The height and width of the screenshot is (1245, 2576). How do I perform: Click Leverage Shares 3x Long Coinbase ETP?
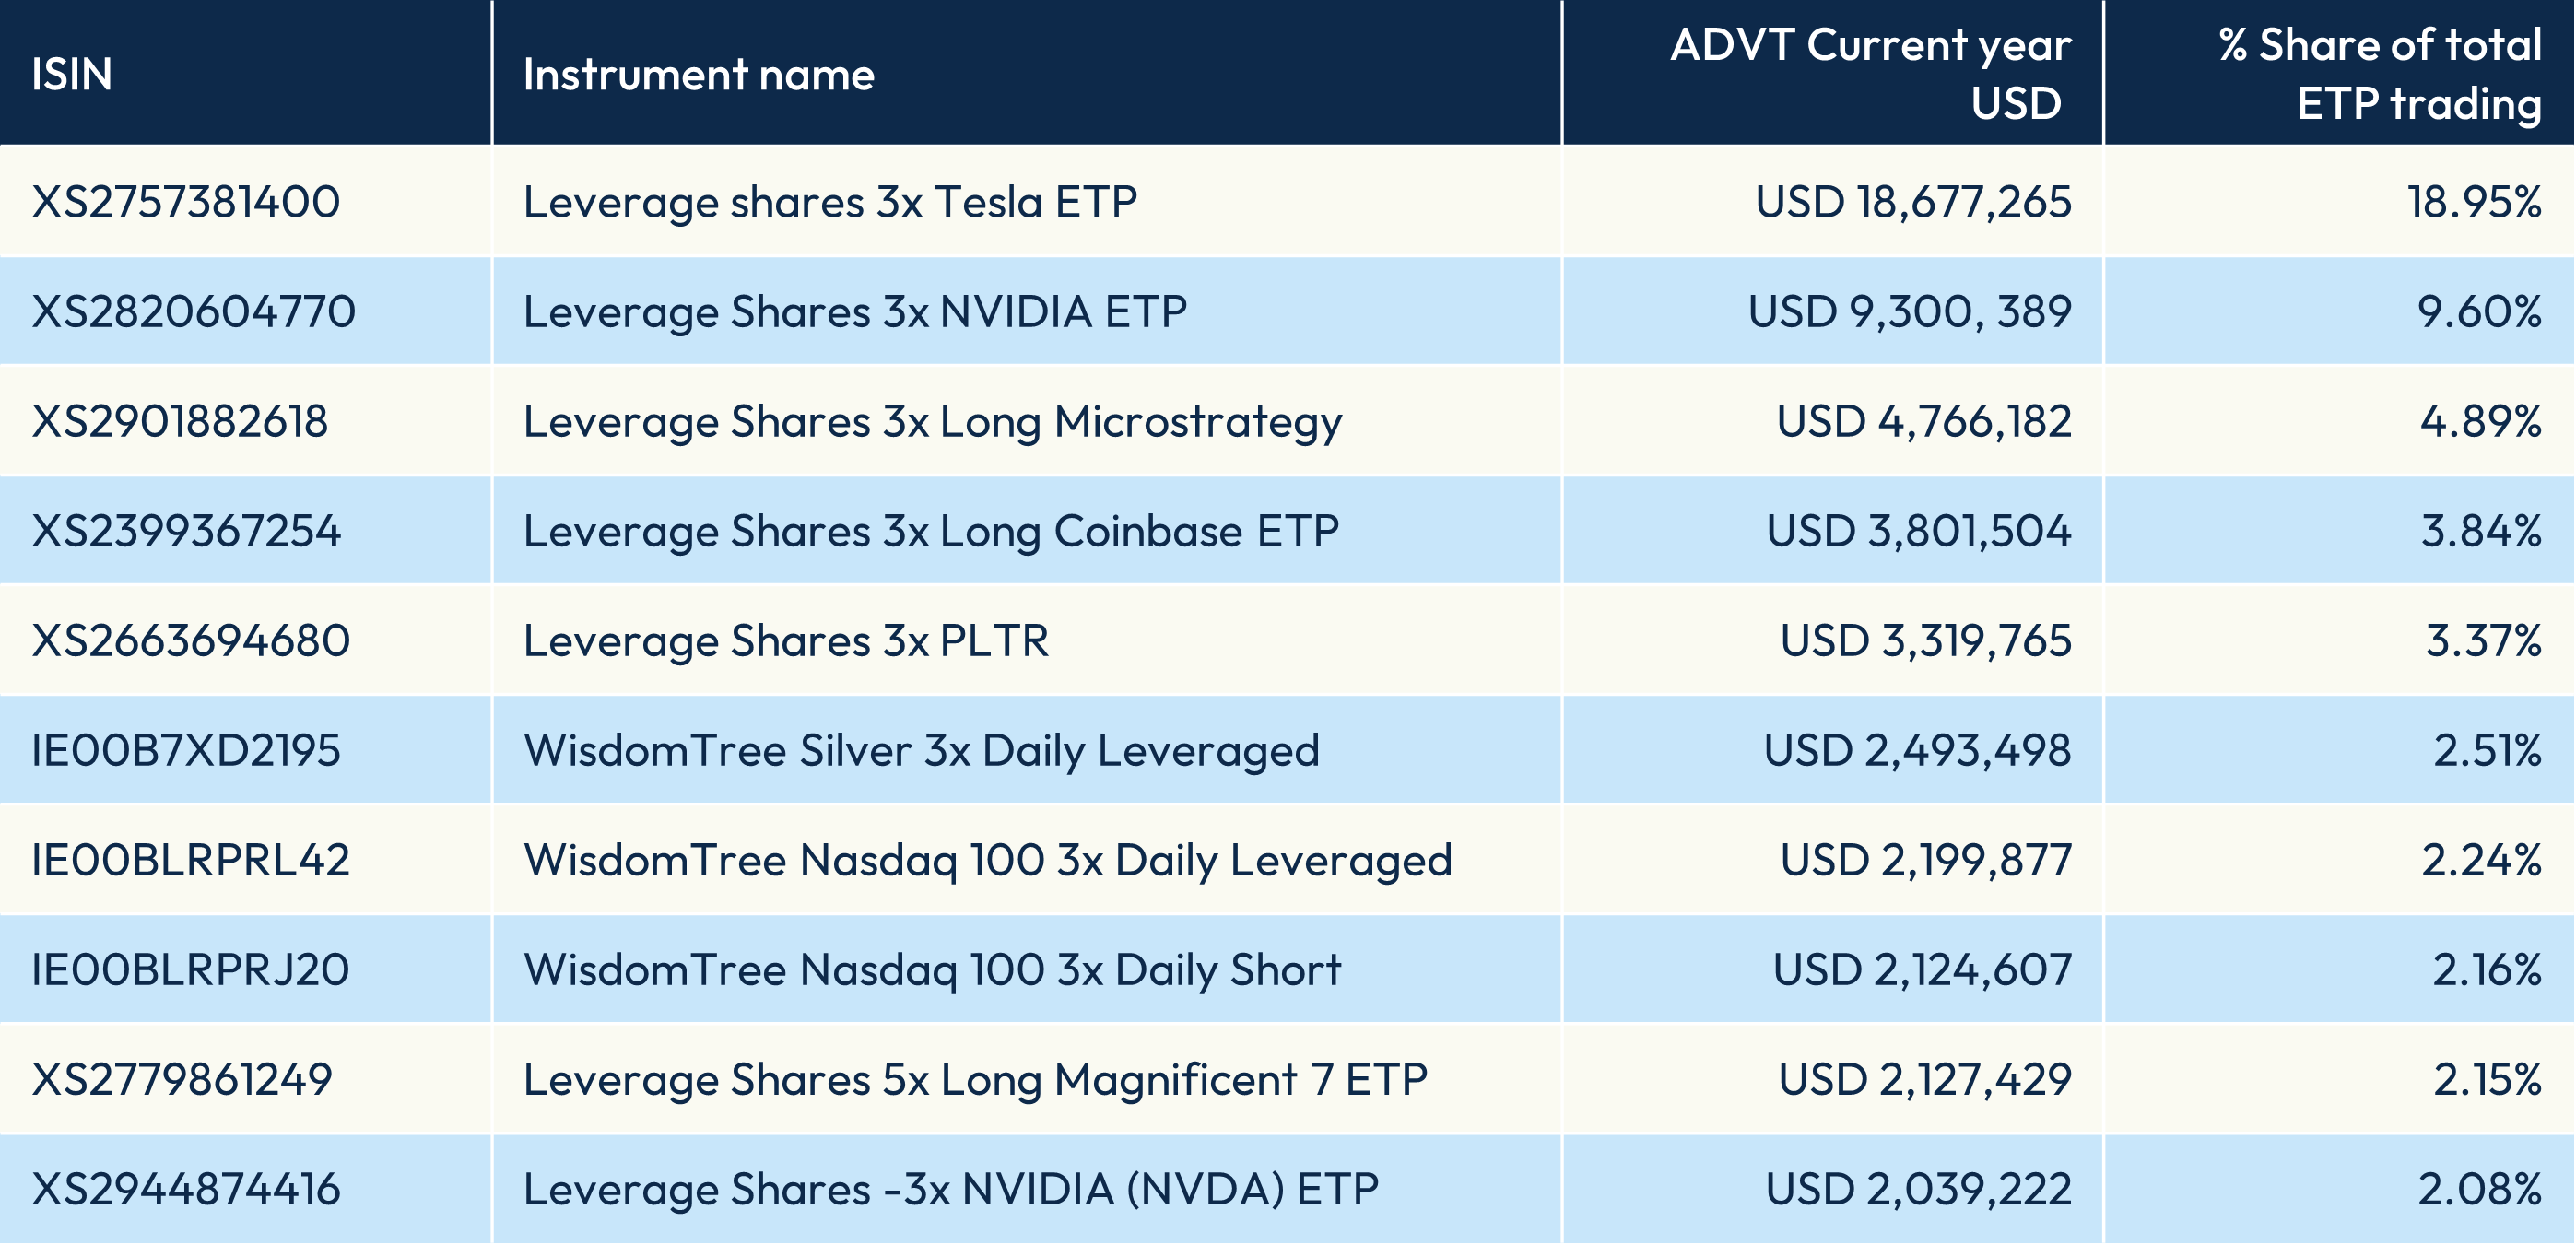point(931,531)
